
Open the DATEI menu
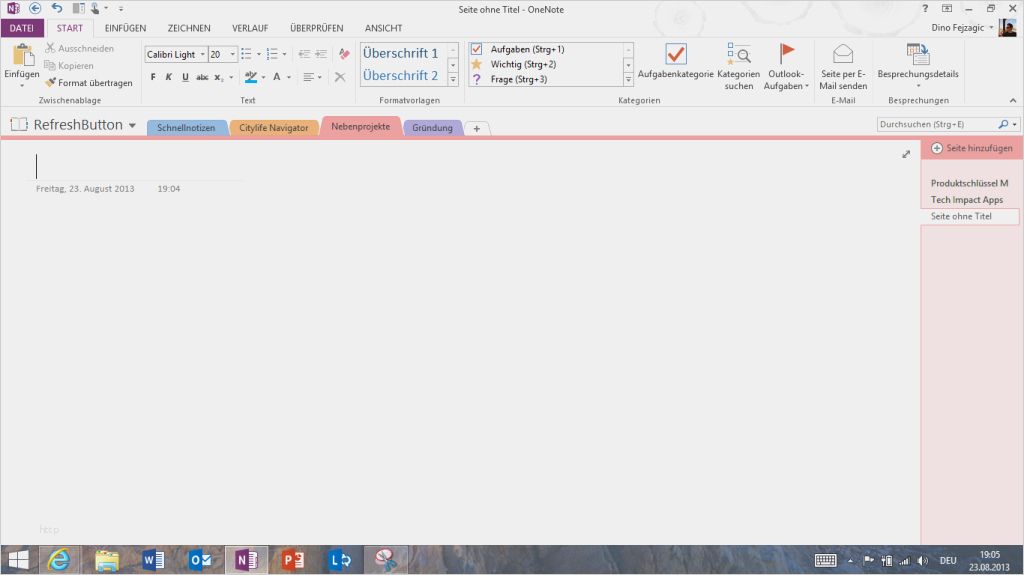click(x=22, y=28)
